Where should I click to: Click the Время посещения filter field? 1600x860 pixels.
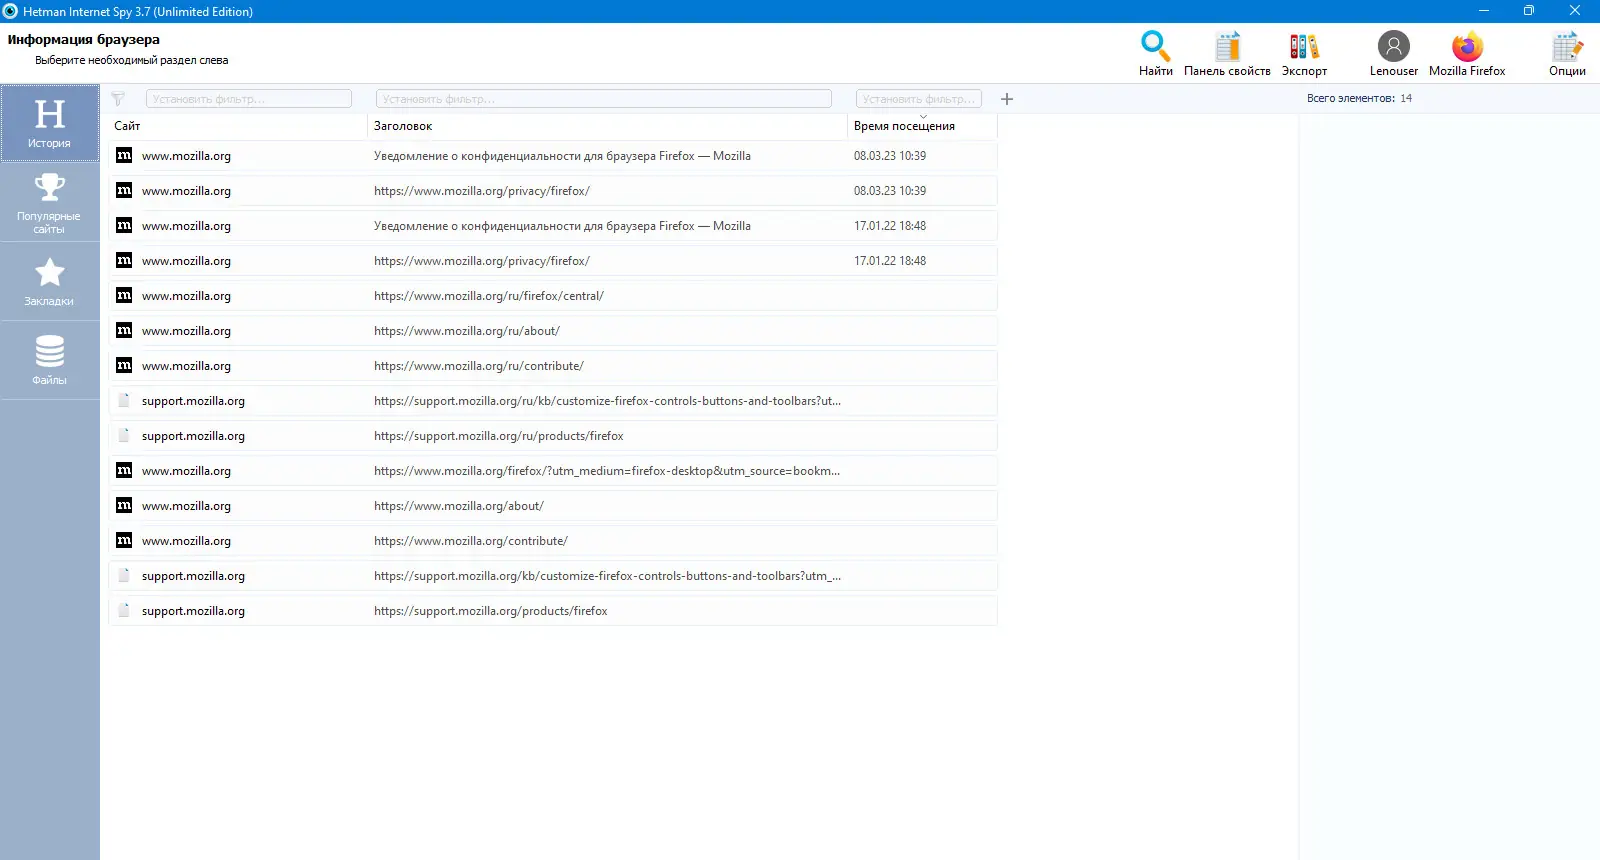(x=919, y=99)
